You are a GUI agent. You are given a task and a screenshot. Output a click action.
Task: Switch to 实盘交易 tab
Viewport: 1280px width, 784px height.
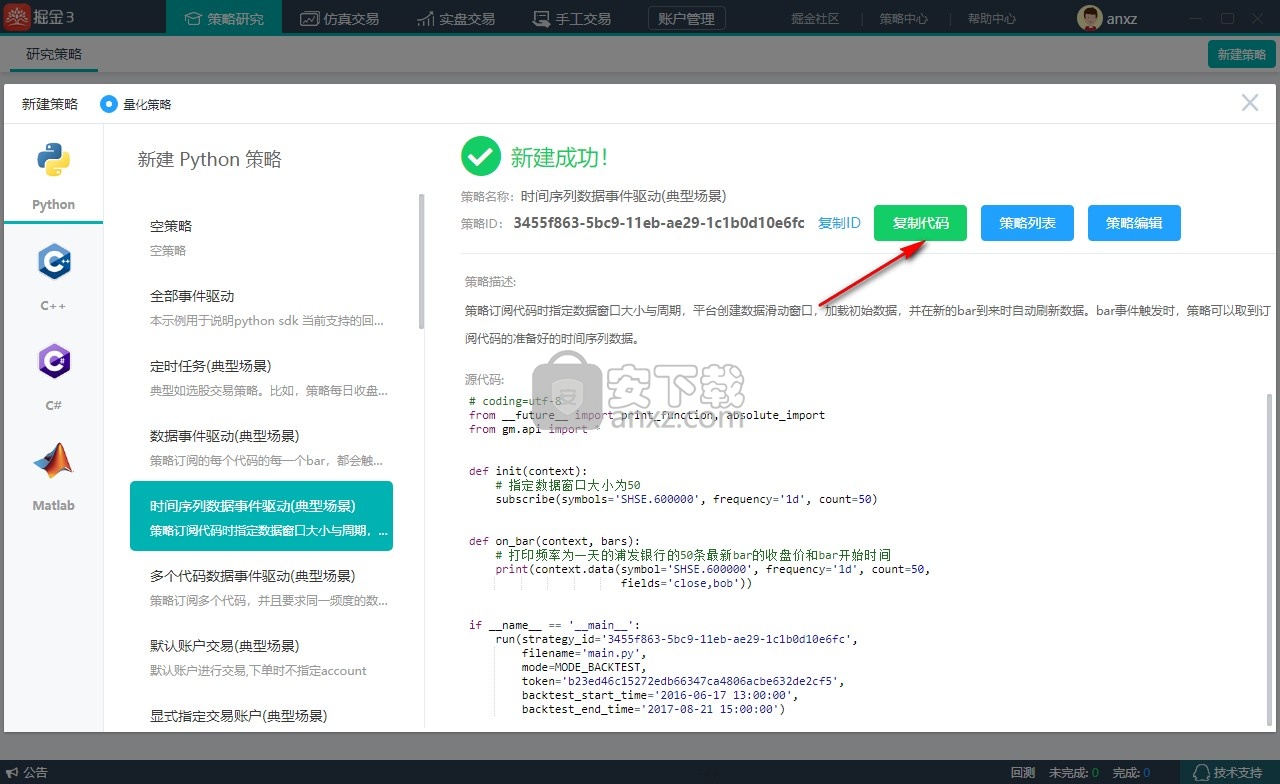coord(457,18)
